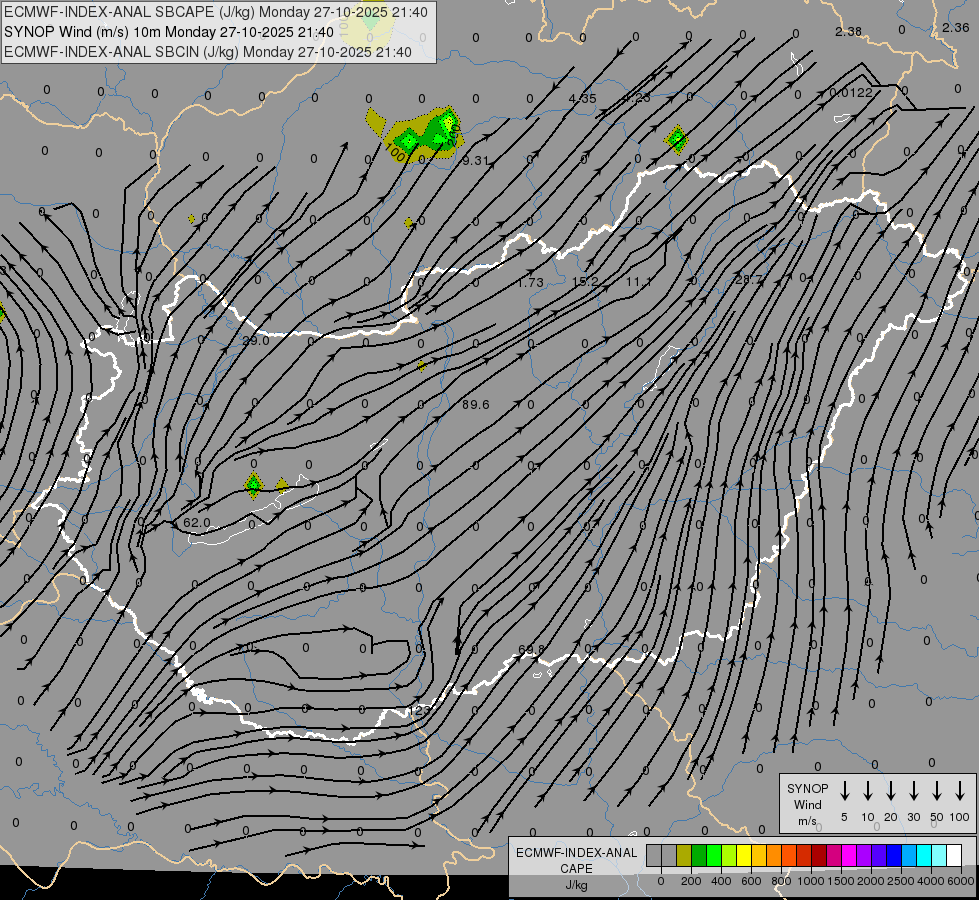This screenshot has width=979, height=900.
Task: Click the 30 m/s wind arrow in legend
Action: click(x=913, y=791)
